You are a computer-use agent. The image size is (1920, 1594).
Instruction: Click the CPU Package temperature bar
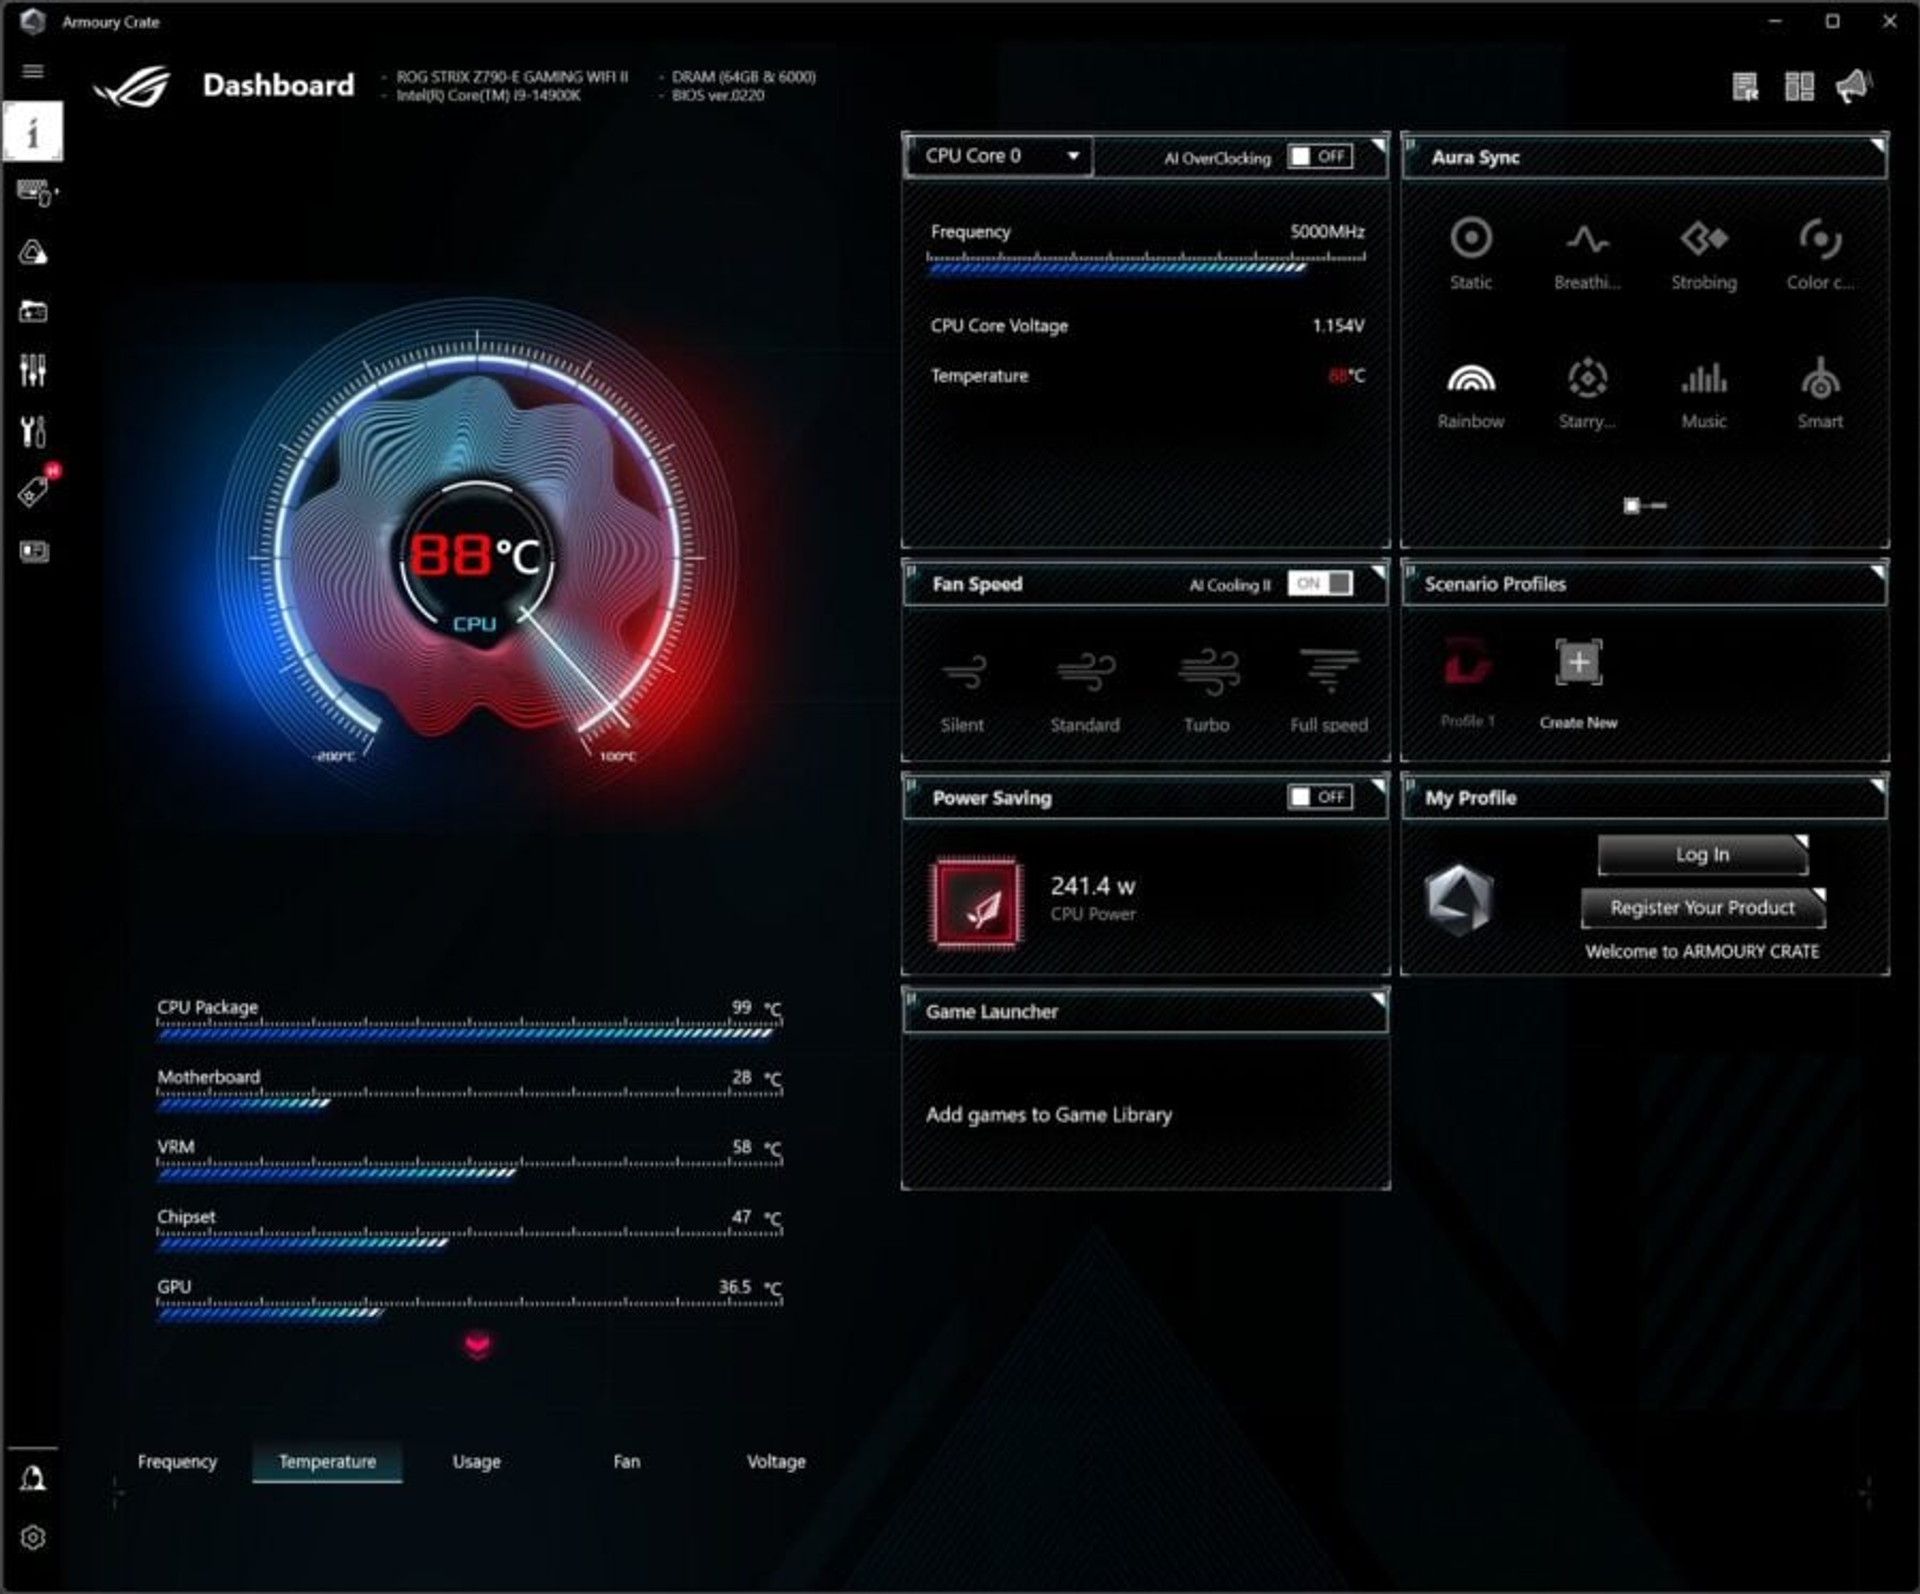469,1030
